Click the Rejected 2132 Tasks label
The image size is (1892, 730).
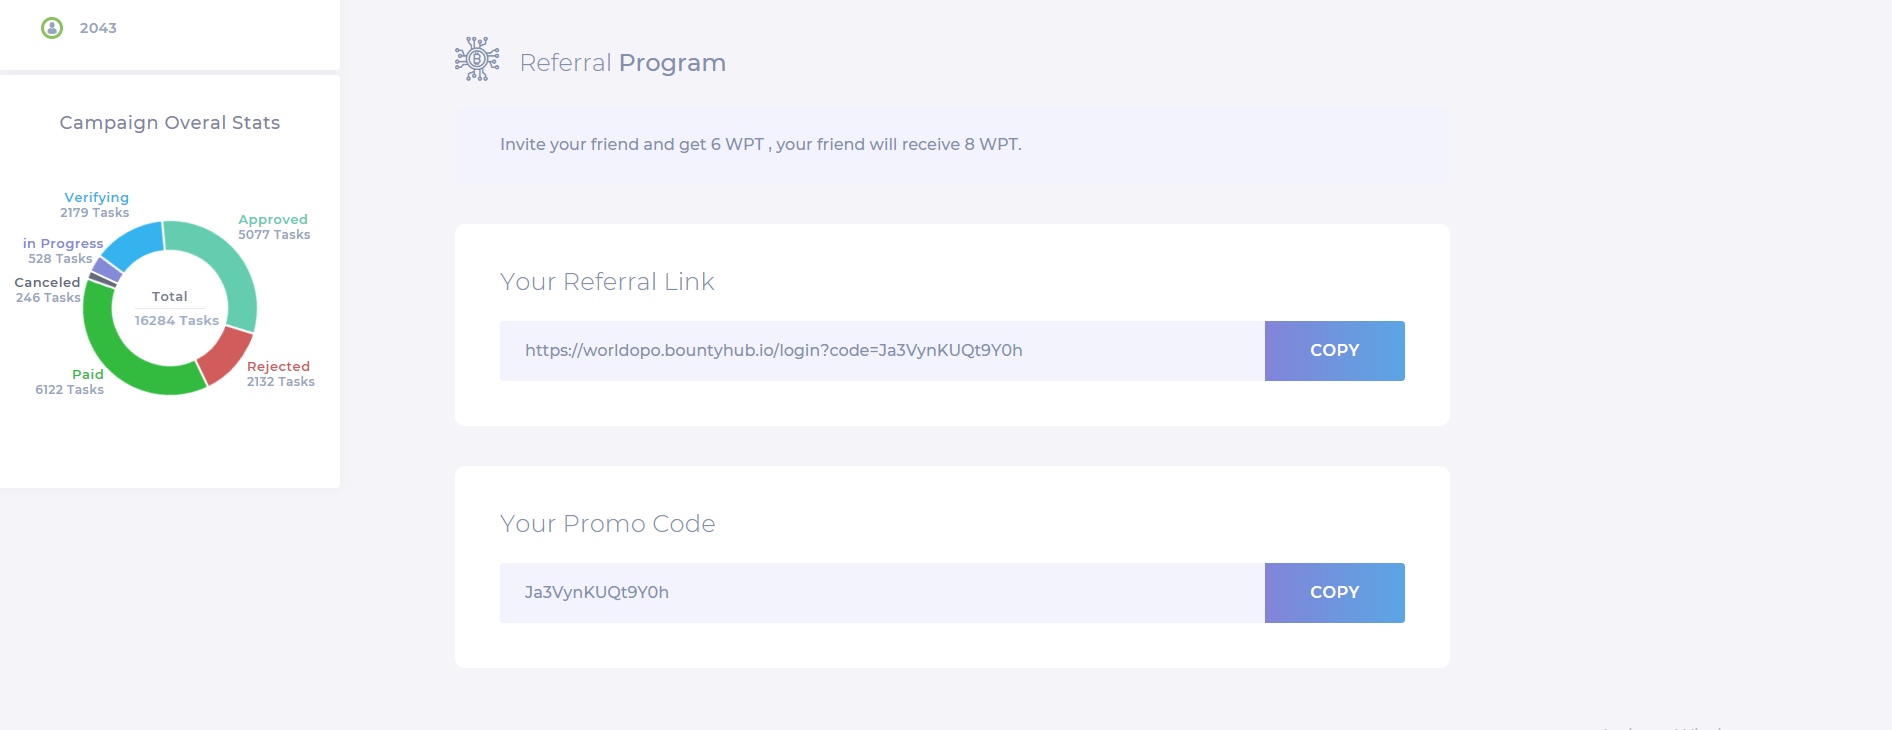click(280, 374)
